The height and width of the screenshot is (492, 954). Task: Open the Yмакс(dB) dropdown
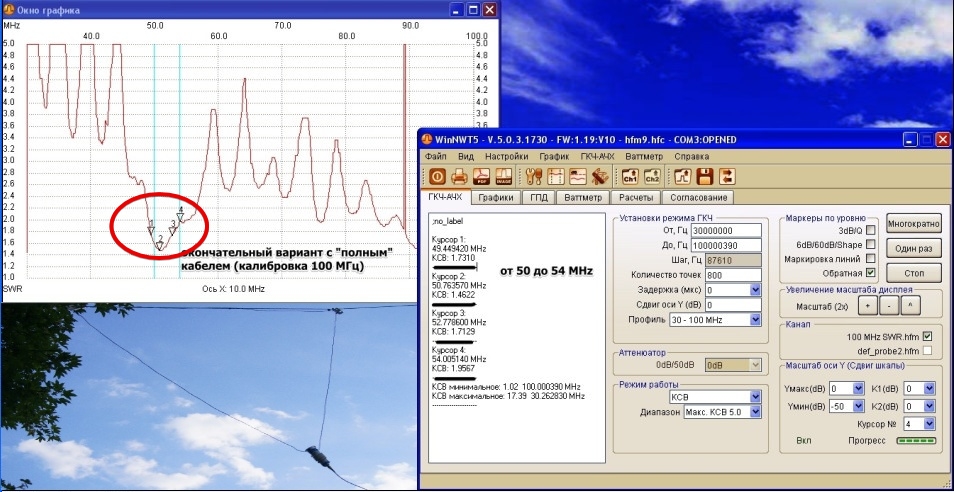coord(858,388)
